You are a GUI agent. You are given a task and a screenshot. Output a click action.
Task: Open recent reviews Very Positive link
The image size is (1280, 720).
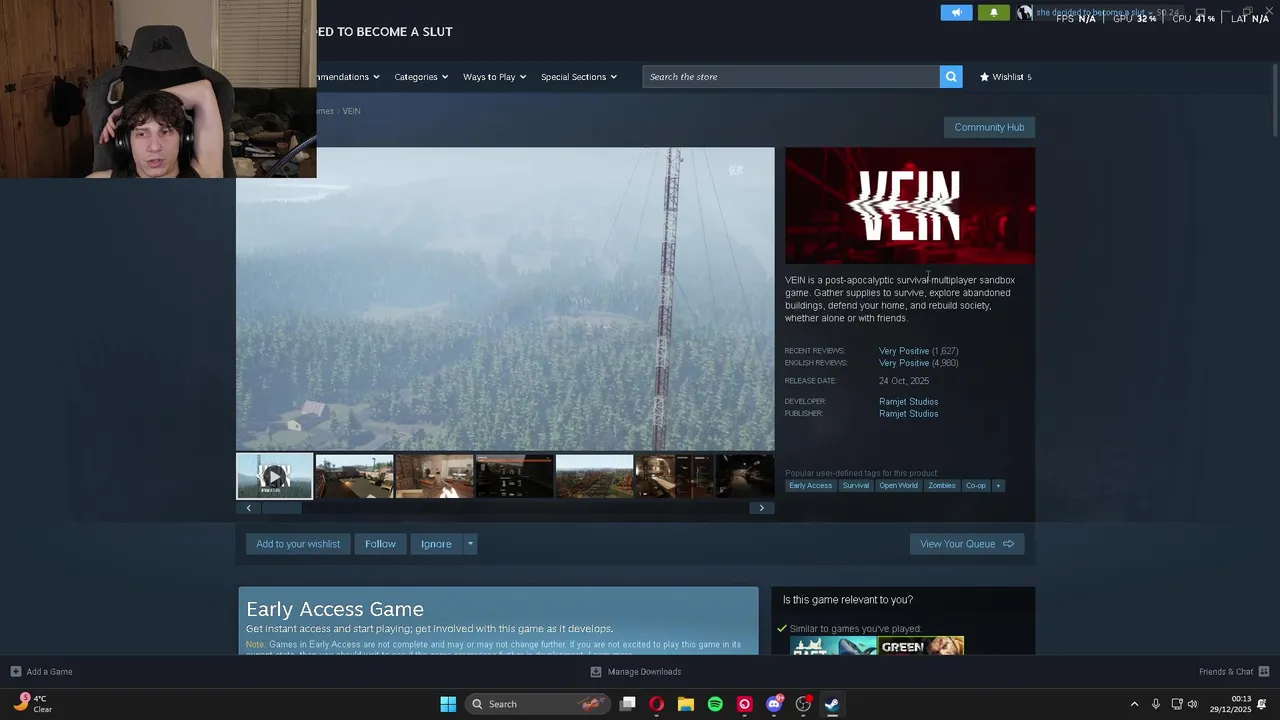(x=904, y=351)
